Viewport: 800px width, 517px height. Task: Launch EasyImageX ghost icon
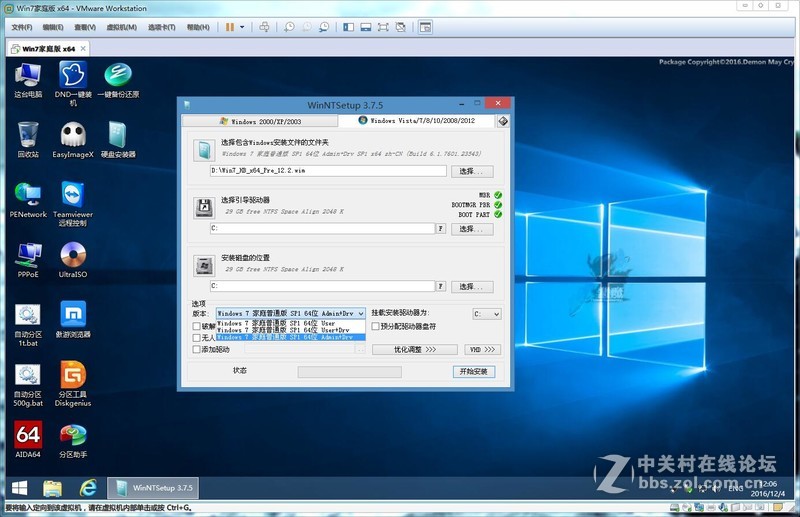[73, 140]
